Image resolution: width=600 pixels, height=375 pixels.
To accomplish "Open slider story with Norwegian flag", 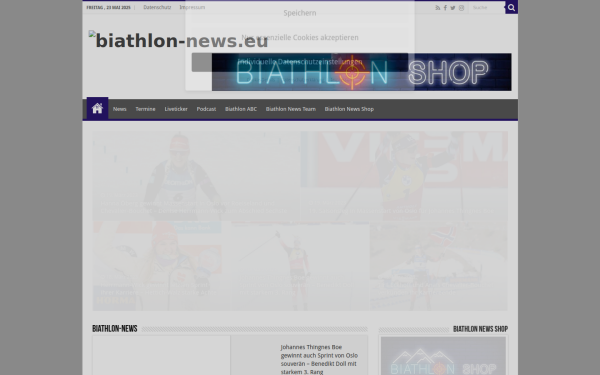I will [x=439, y=266].
